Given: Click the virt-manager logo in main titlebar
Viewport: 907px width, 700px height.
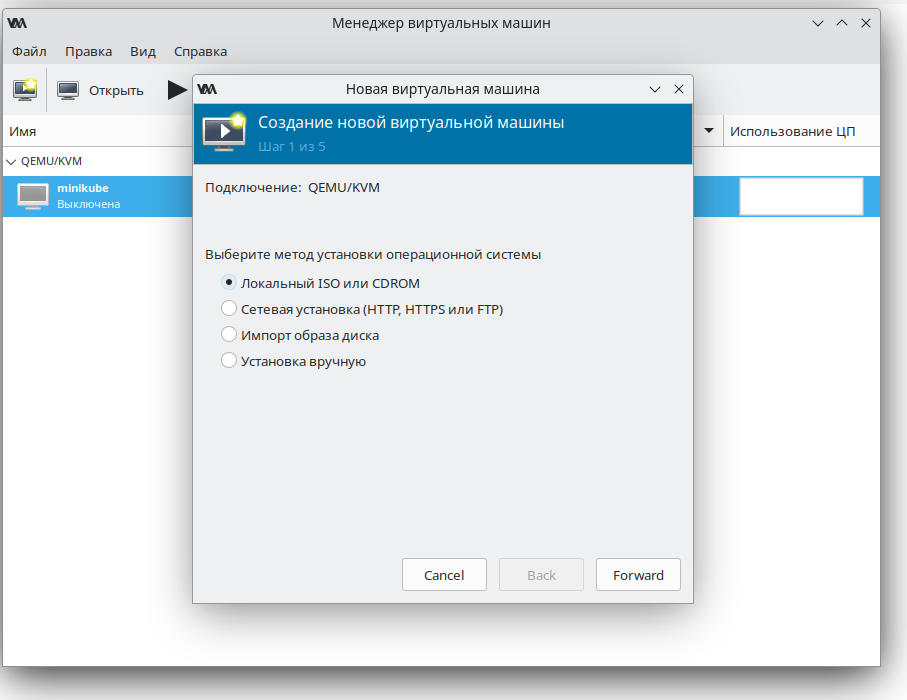Looking at the screenshot, I should (x=17, y=23).
